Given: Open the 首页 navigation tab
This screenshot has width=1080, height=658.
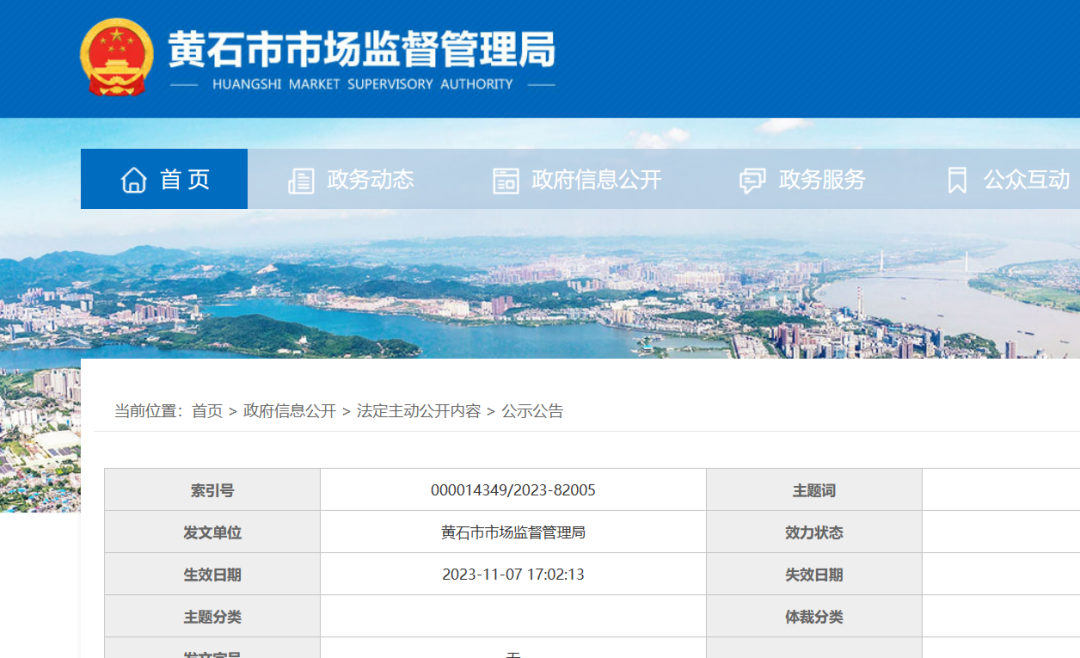Looking at the screenshot, I should 164,179.
